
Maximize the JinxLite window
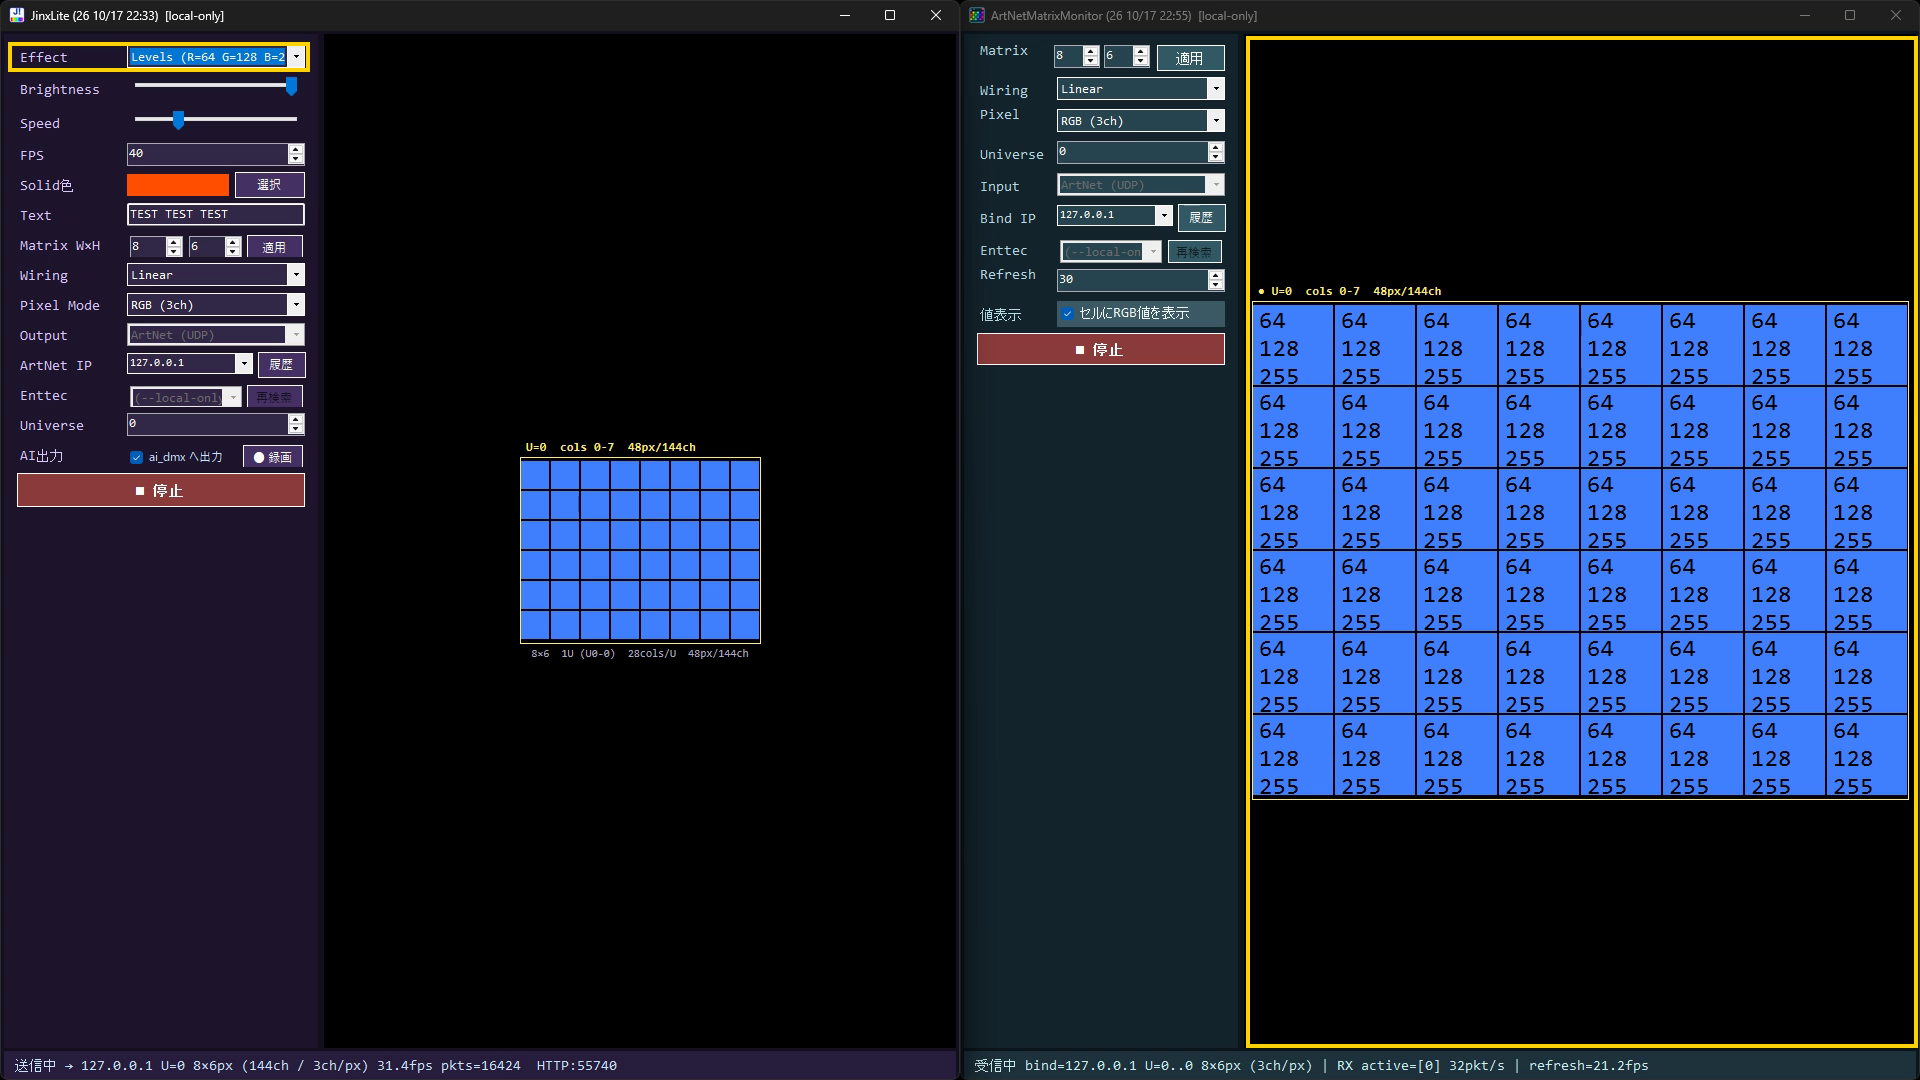coord(890,15)
